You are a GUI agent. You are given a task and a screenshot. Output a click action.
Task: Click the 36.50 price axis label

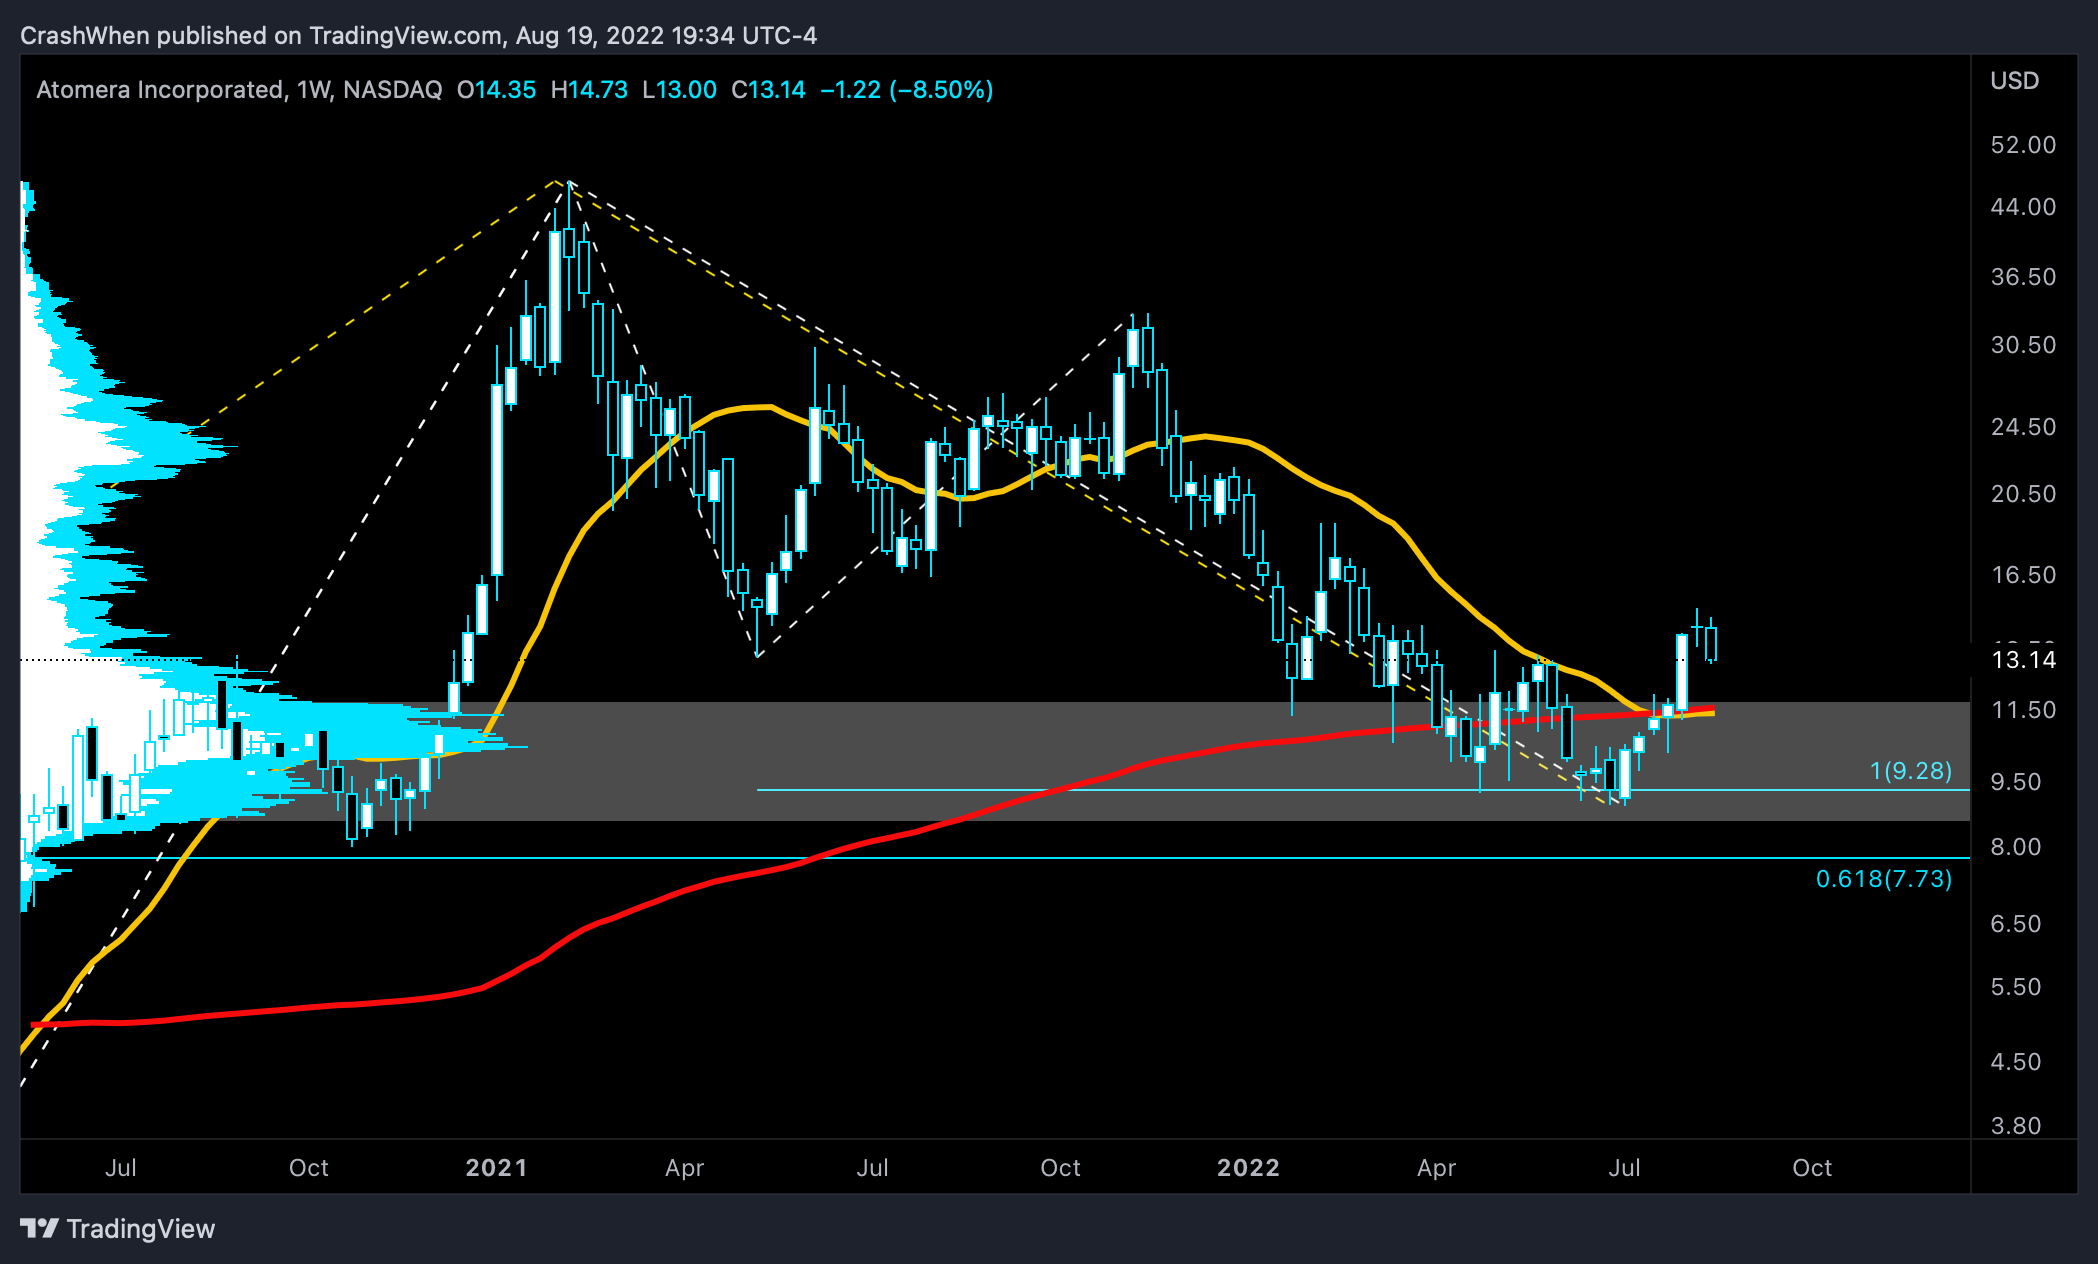pos(2023,277)
